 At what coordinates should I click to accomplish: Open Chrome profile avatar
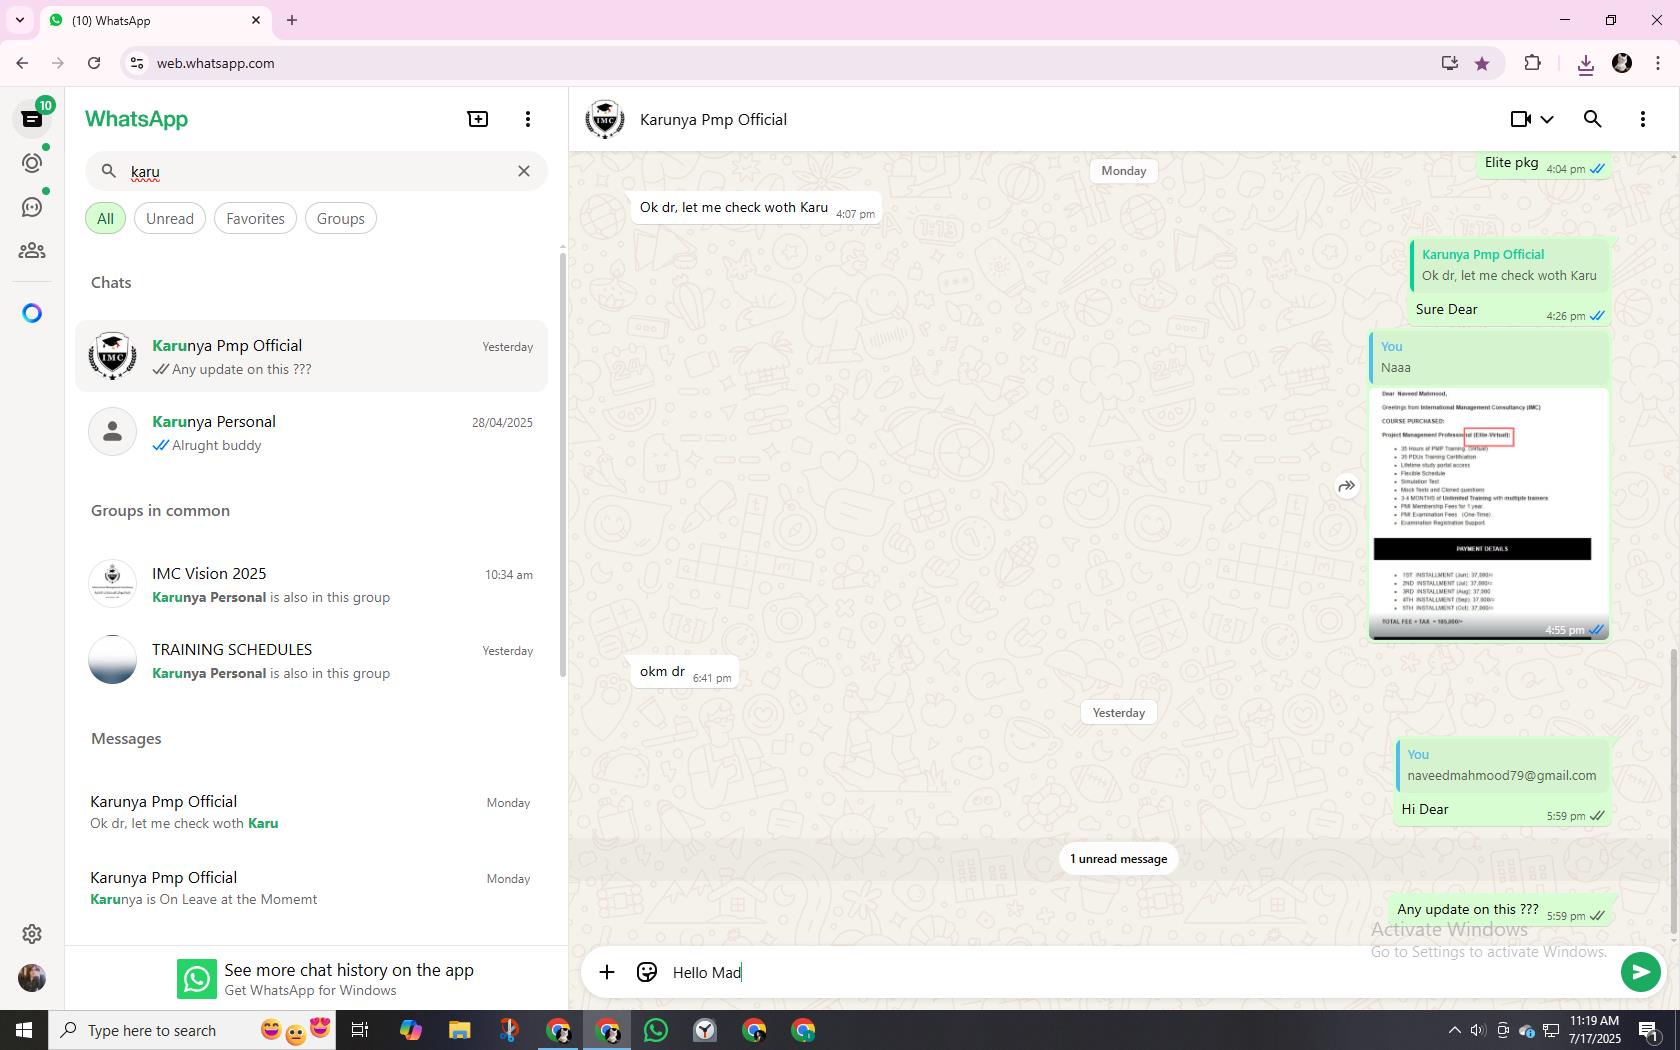click(1622, 63)
